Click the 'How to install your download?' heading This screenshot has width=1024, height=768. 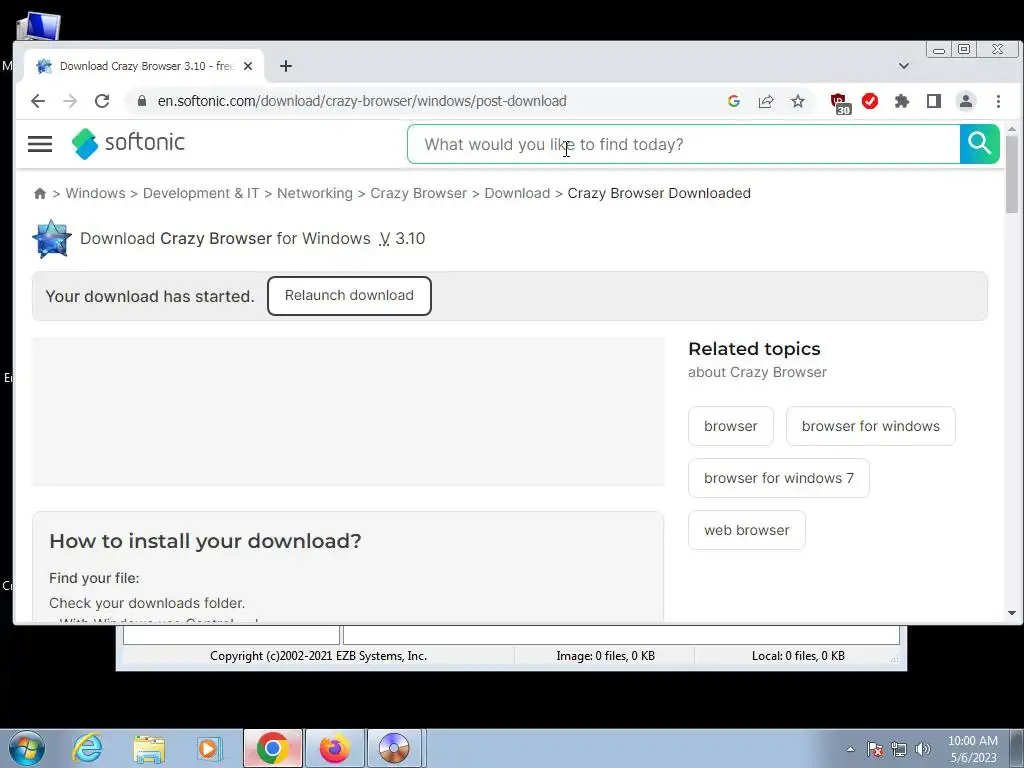point(205,541)
